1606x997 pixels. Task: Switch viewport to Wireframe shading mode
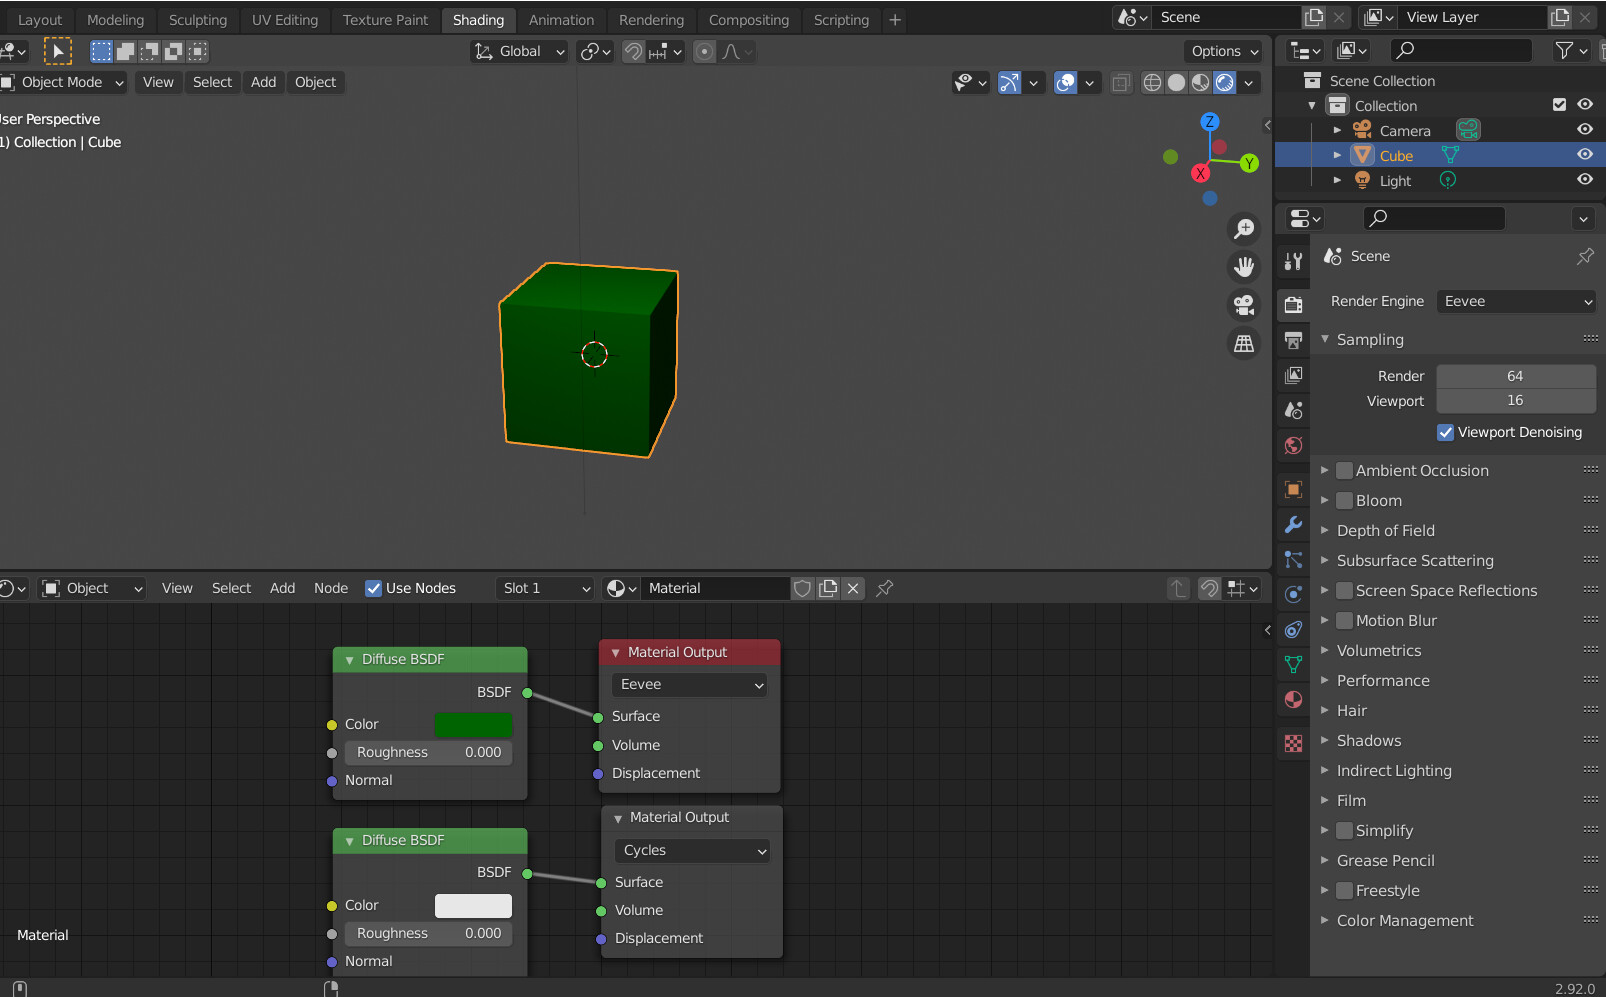(1152, 82)
